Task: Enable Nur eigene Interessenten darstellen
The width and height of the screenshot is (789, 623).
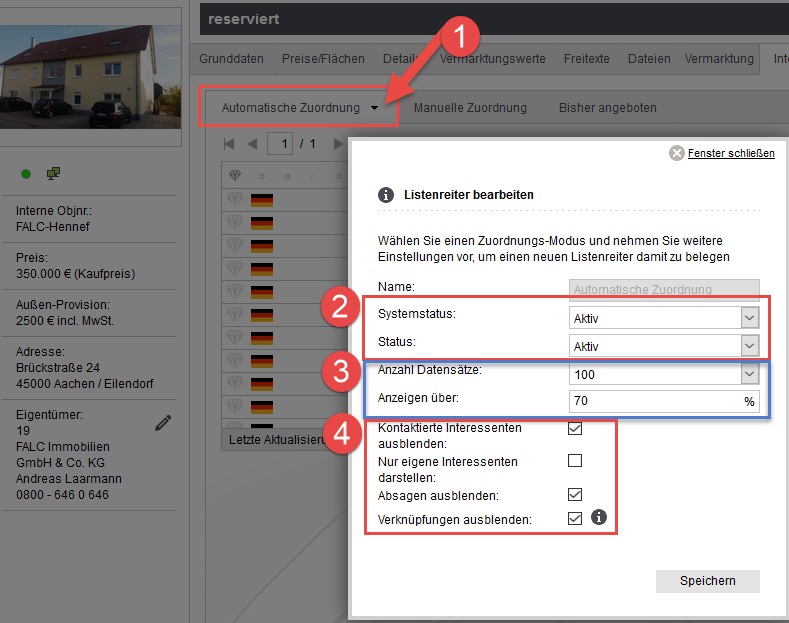Action: click(x=574, y=461)
